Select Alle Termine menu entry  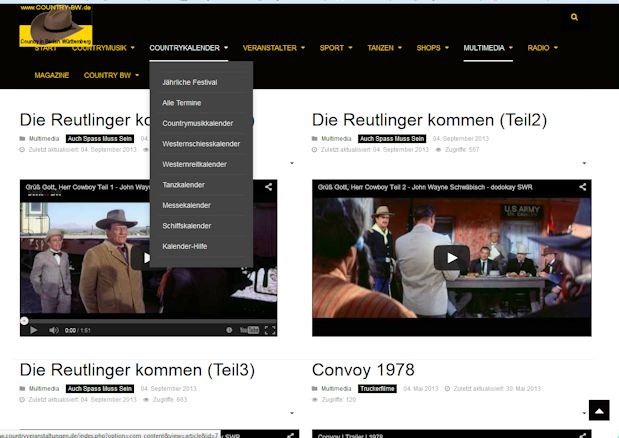point(182,103)
